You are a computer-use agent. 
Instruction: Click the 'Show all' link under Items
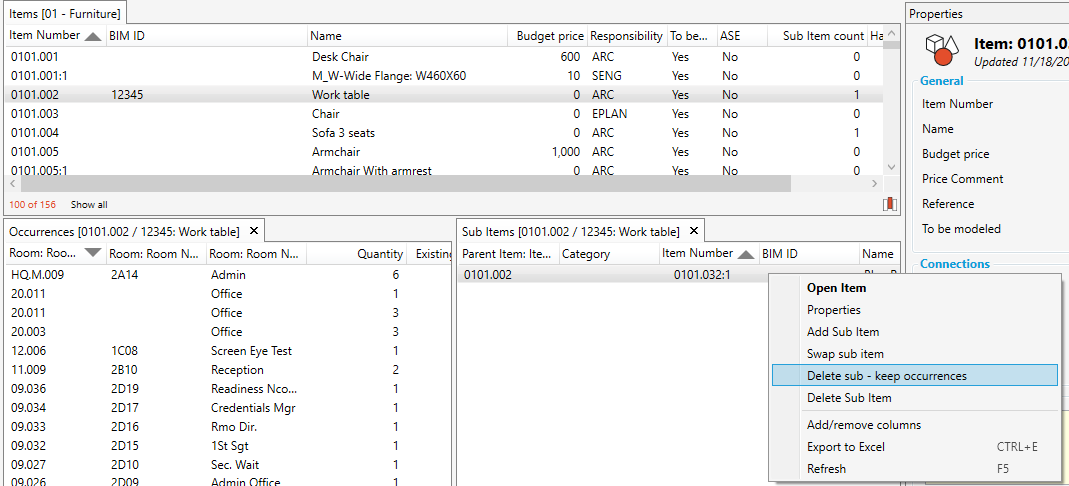[x=89, y=204]
